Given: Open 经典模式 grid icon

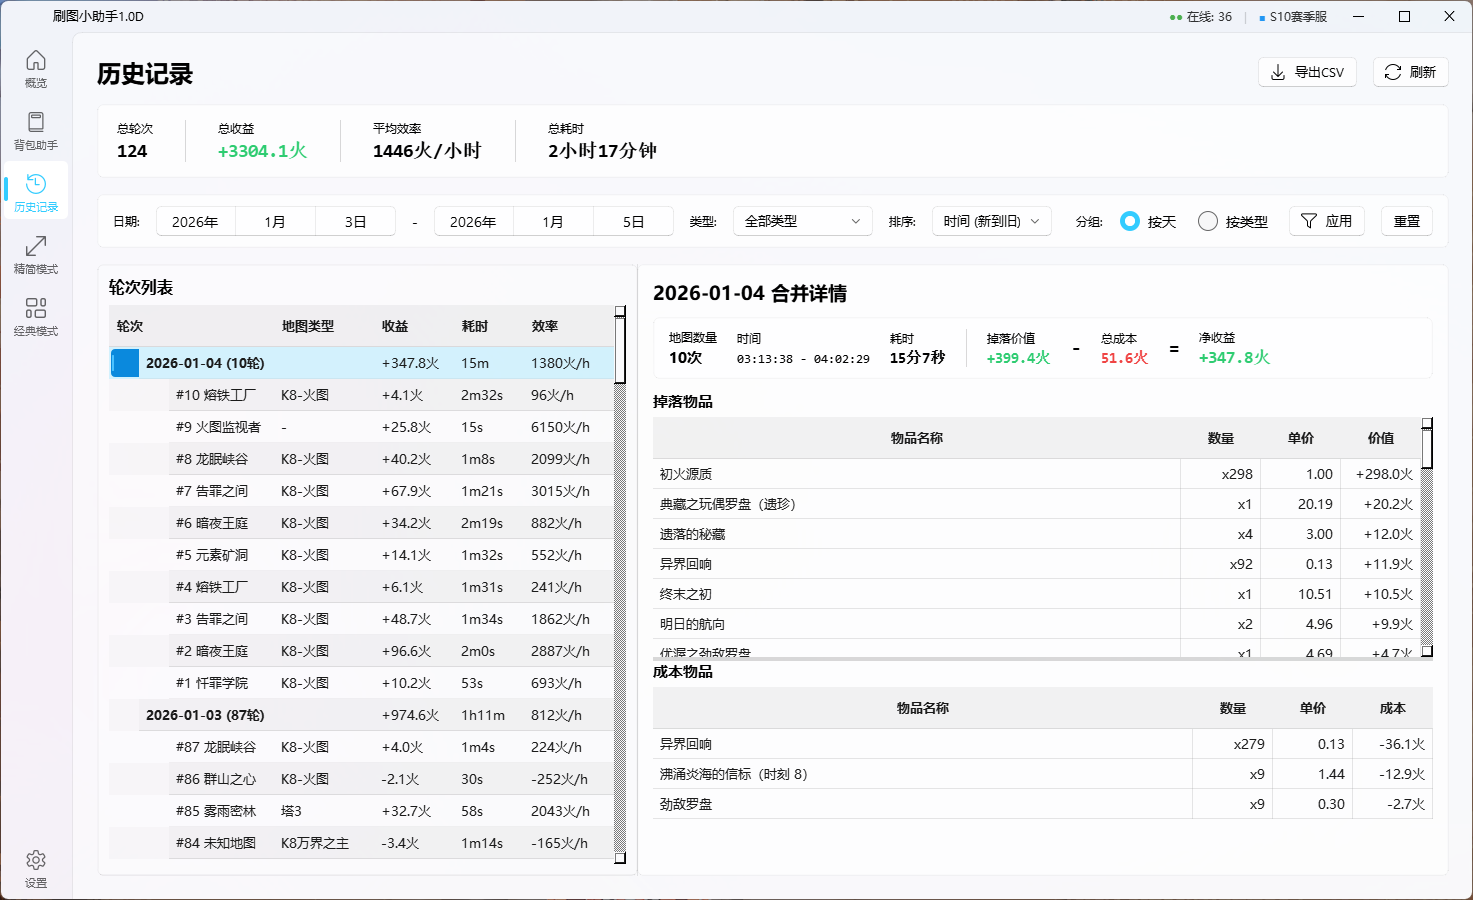Looking at the screenshot, I should (36, 316).
